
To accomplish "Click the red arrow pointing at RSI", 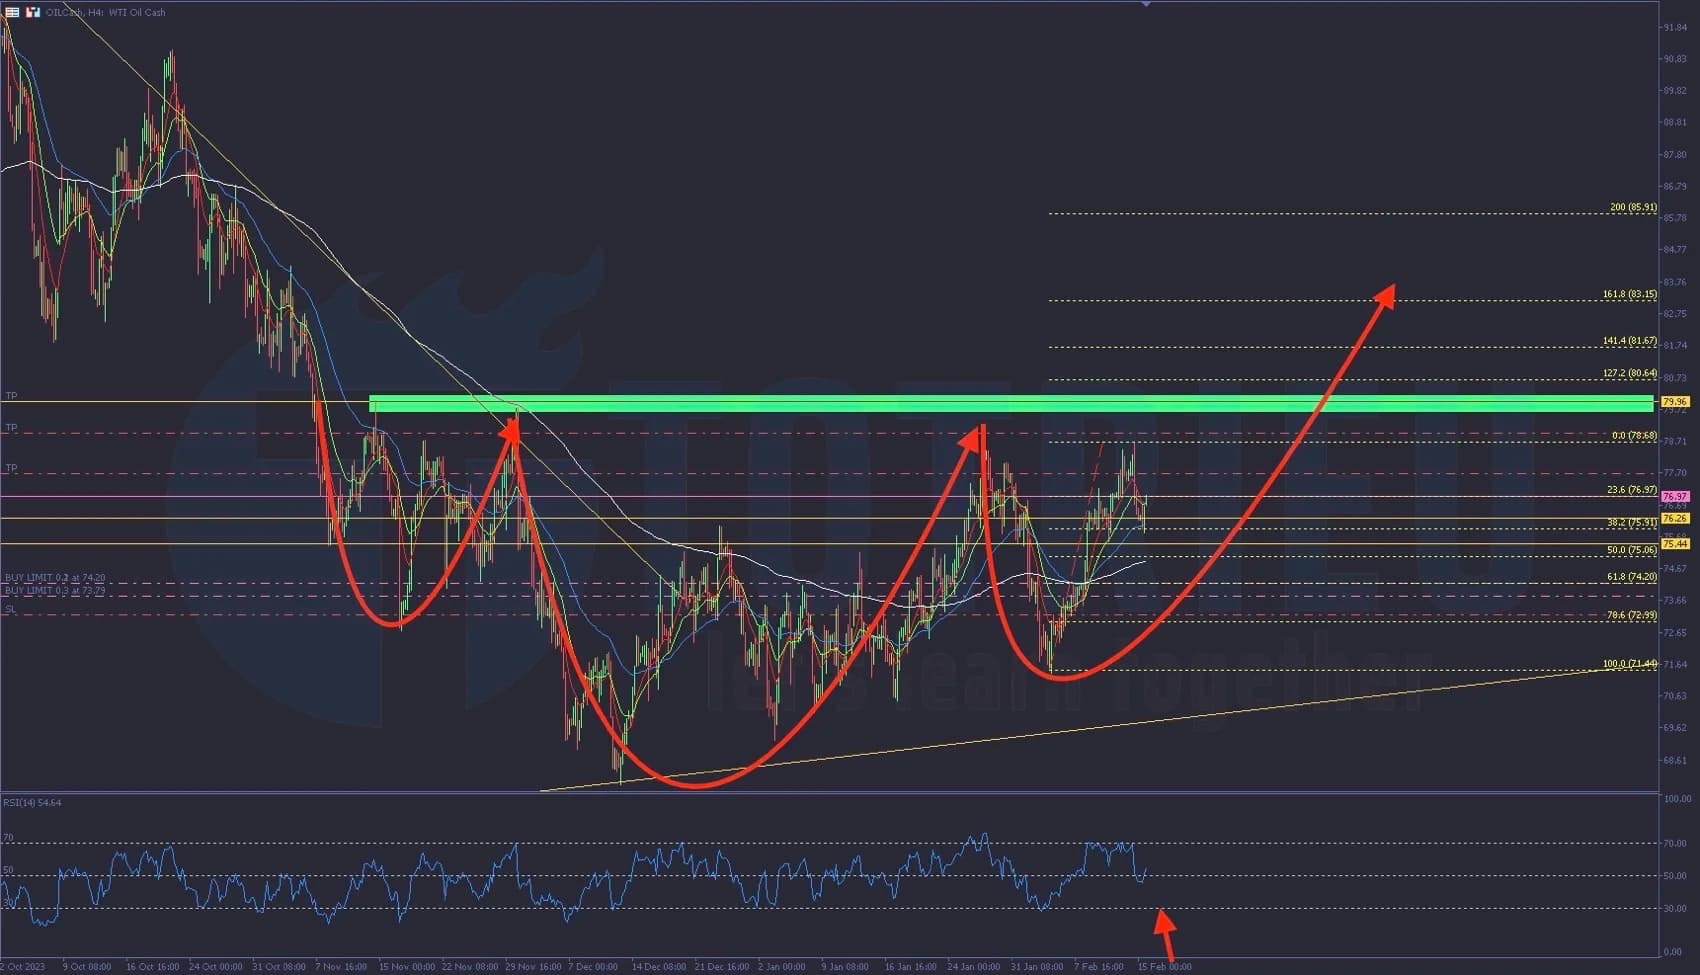I will click(1164, 932).
